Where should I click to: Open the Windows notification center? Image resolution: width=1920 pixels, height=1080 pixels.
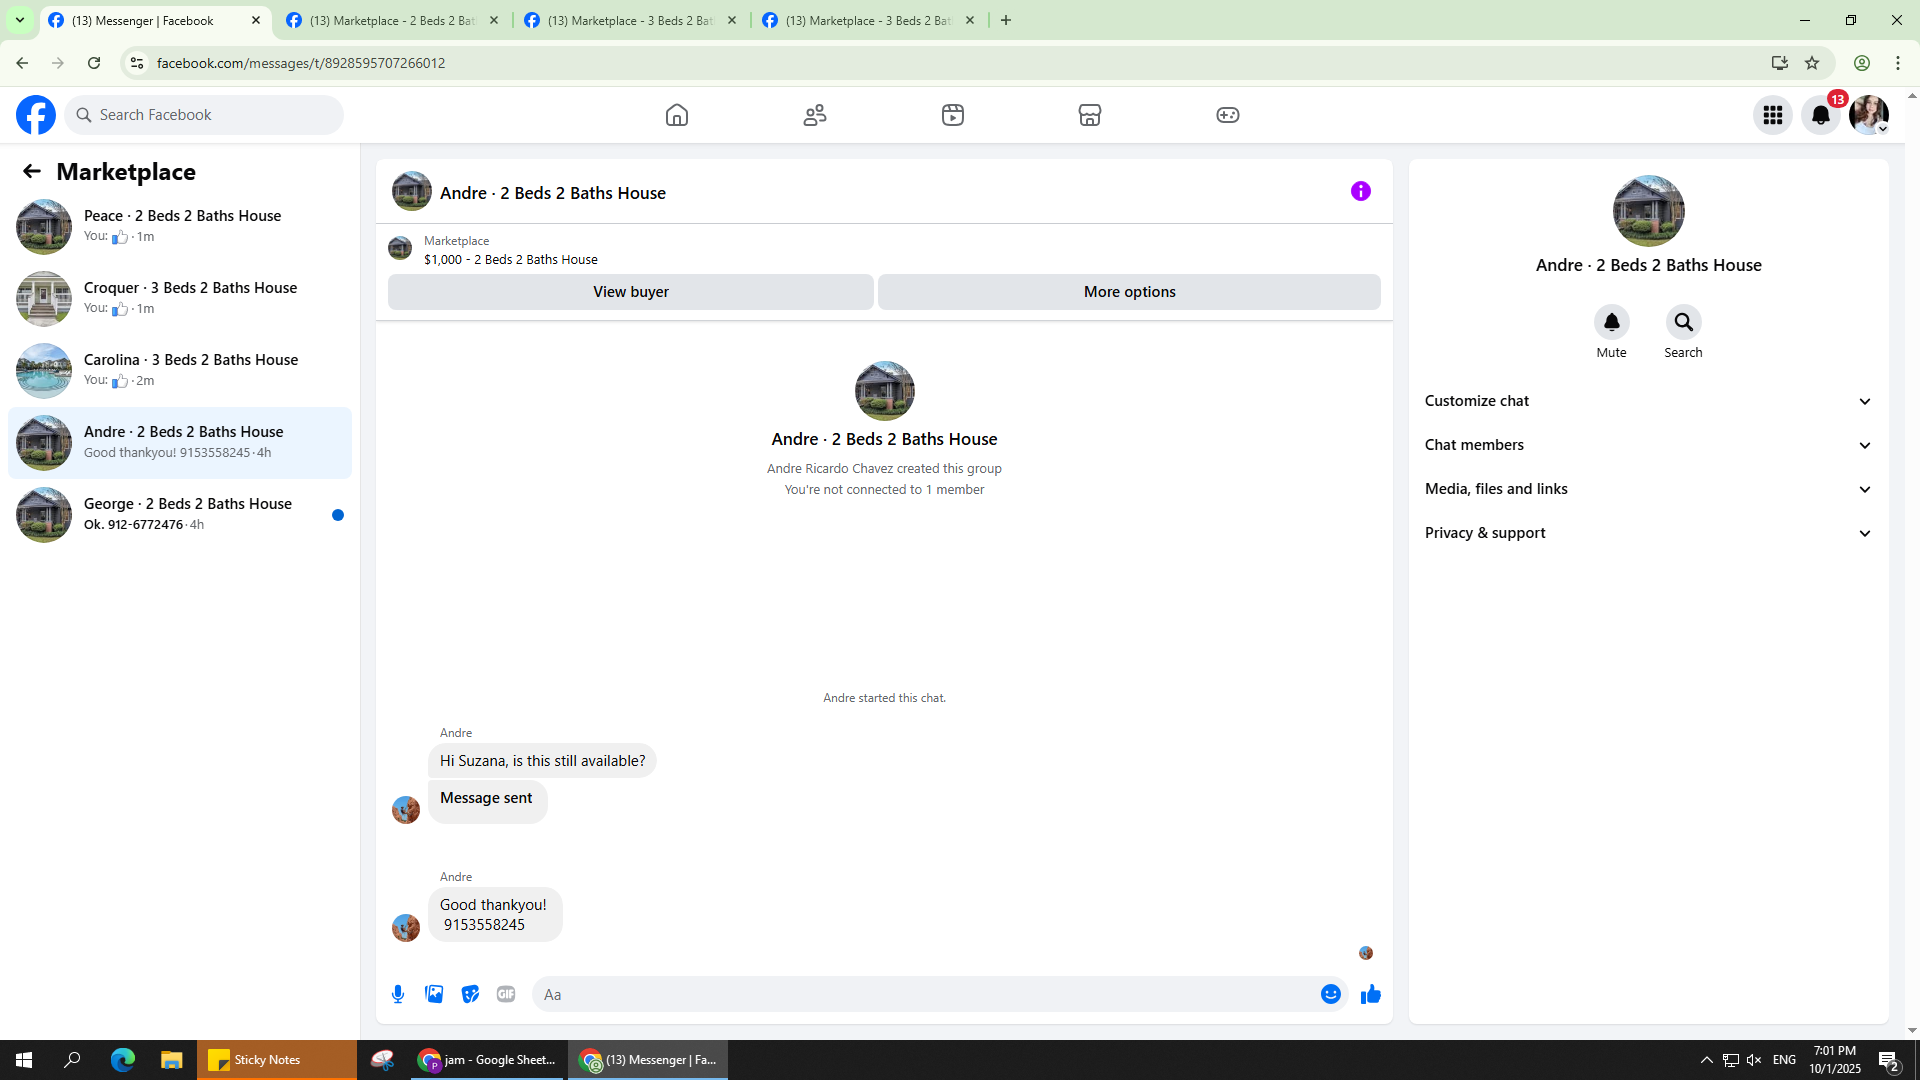tap(1889, 1060)
